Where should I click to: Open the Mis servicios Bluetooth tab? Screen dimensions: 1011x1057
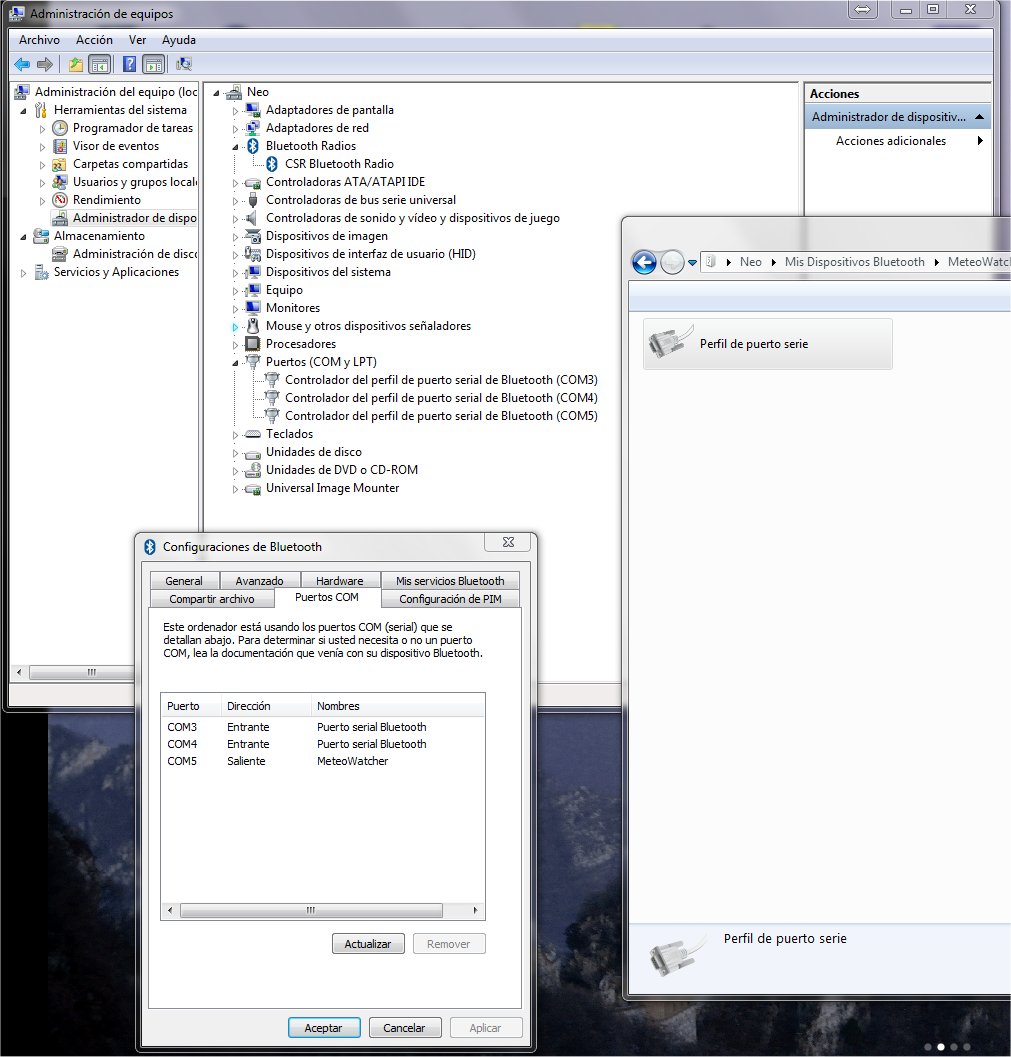point(450,581)
